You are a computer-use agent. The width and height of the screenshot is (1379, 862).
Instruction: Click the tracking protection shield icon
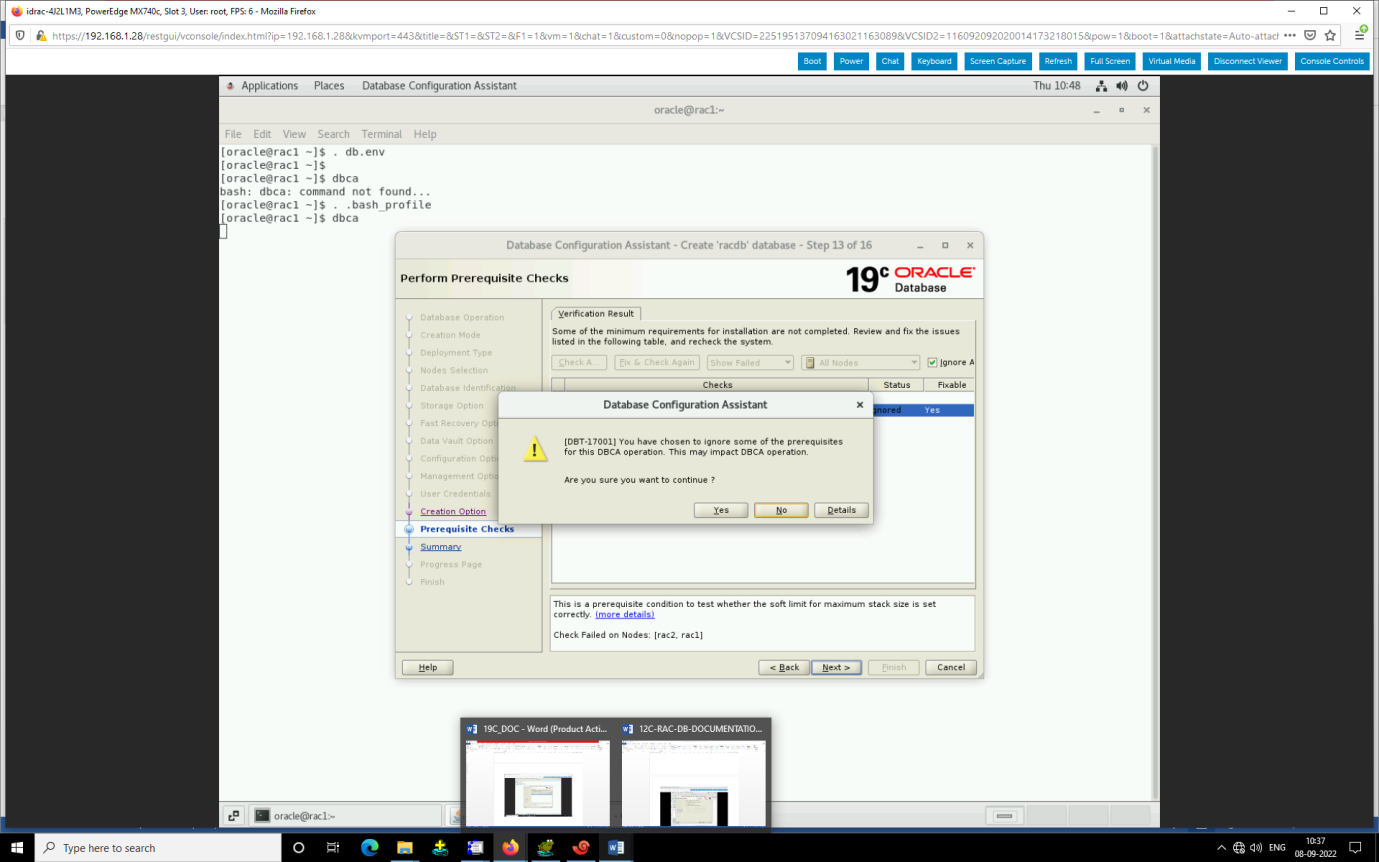coord(22,35)
